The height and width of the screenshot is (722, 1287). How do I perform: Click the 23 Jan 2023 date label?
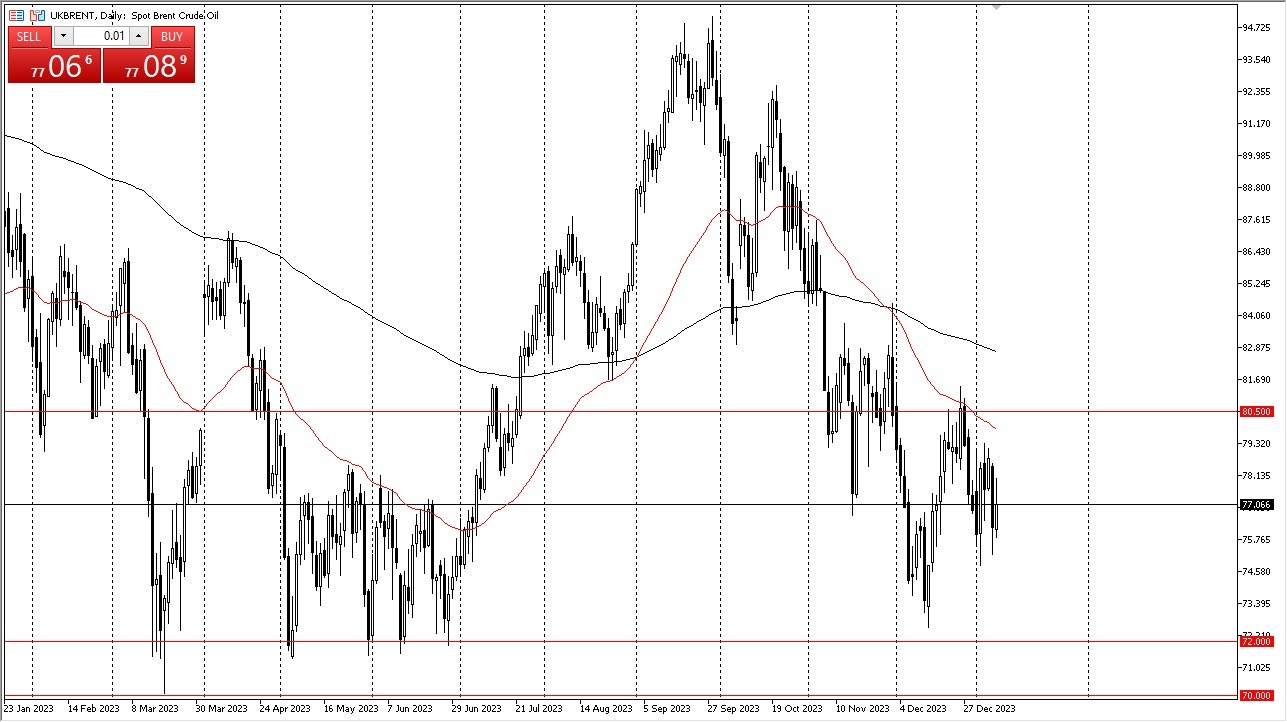tap(26, 708)
